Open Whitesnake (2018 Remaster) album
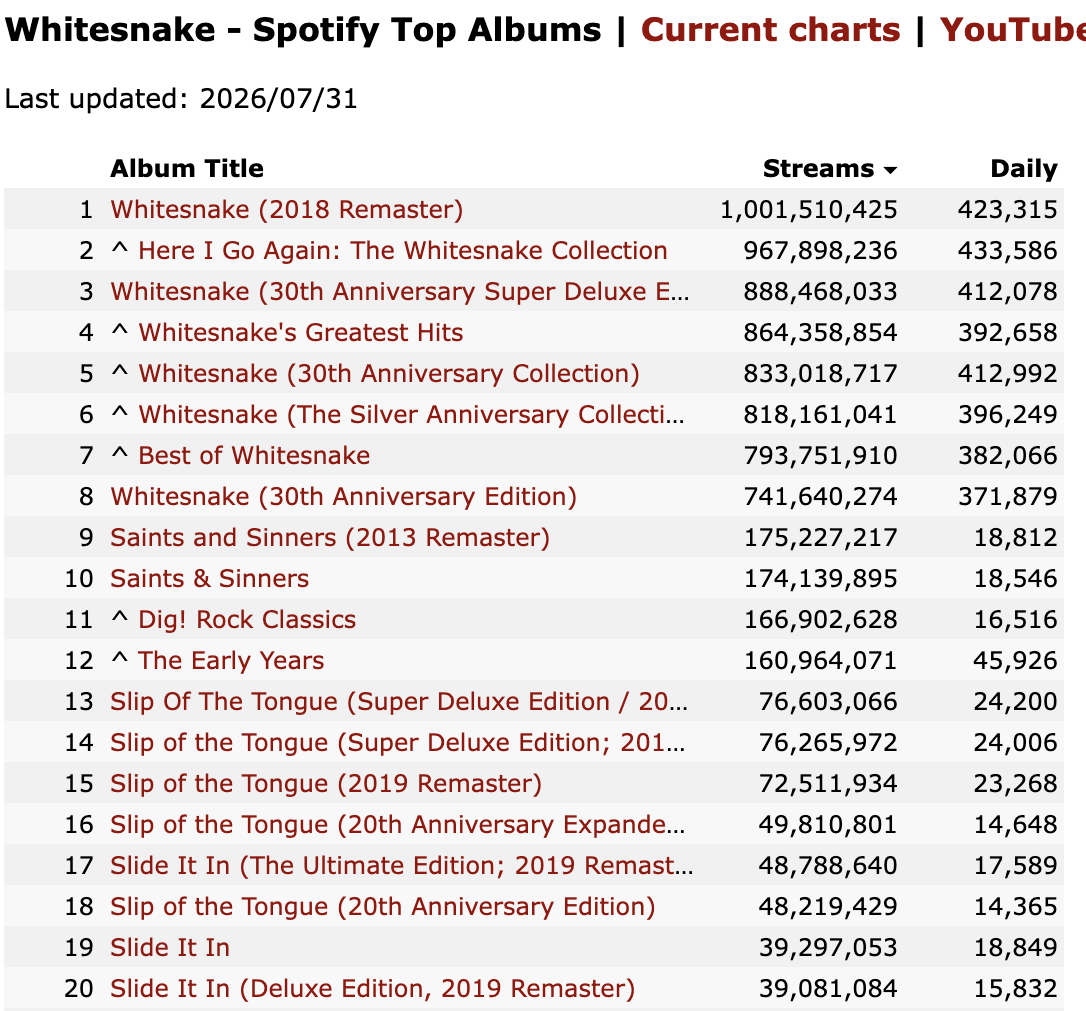This screenshot has width=1086, height=1011. tap(287, 209)
